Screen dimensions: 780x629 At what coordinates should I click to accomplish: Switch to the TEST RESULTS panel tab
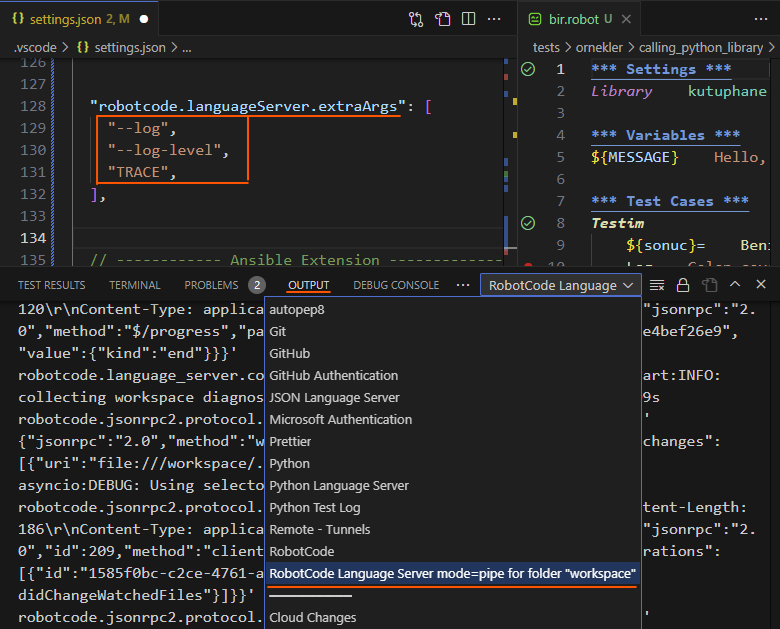point(51,285)
